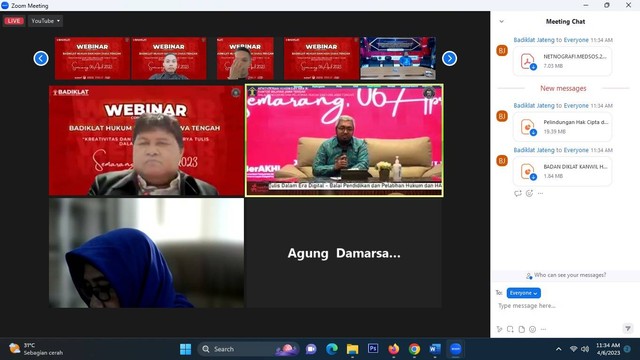640x360 pixels.
Task: Click the send message arrow icon
Action: [628, 328]
